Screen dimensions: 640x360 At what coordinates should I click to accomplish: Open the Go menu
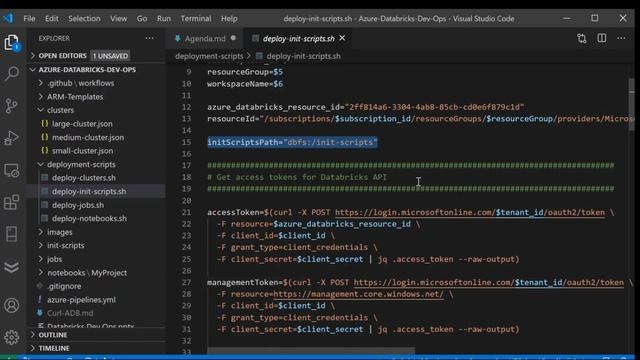[x=142, y=18]
